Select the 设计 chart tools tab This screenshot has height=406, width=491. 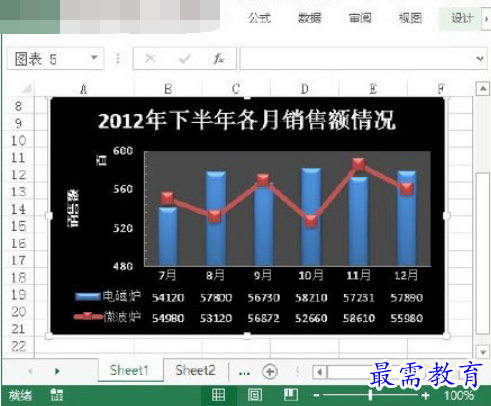point(461,18)
